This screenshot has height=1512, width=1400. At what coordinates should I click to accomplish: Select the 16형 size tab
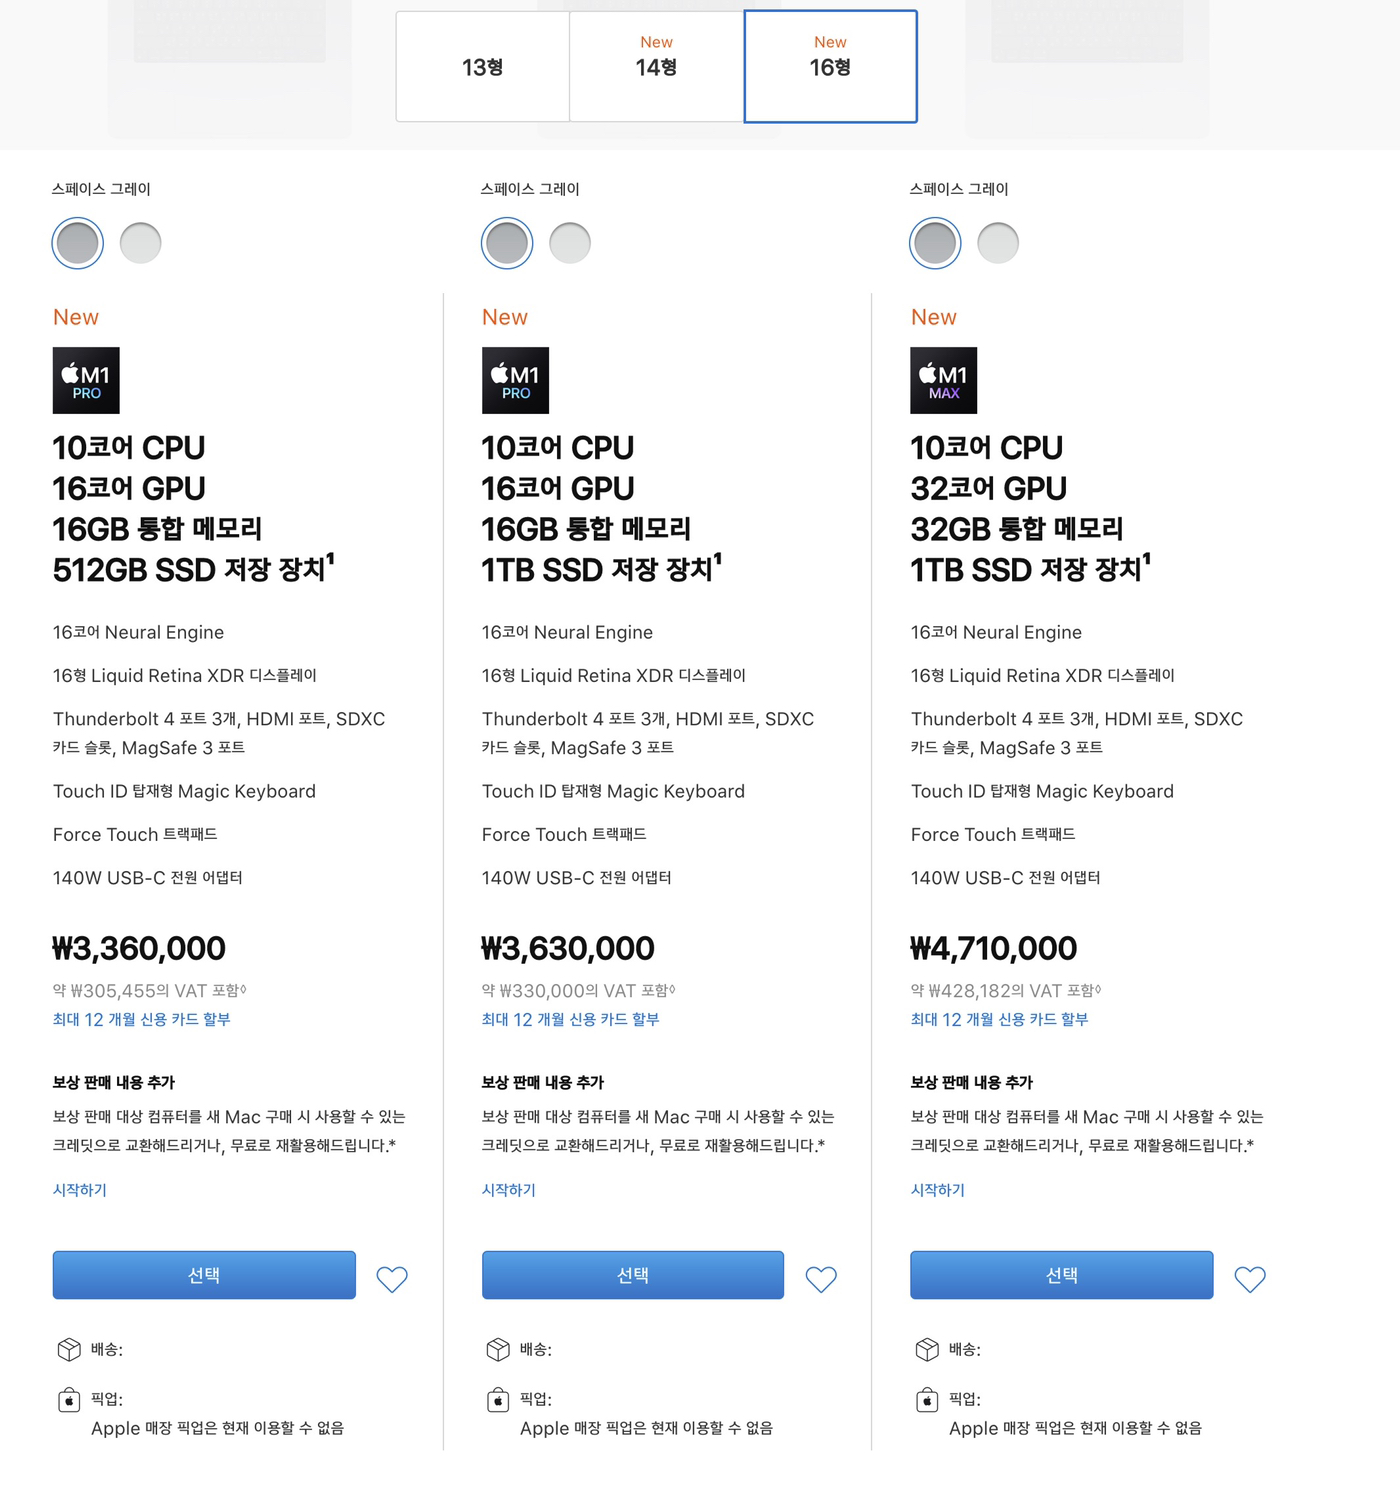830,67
